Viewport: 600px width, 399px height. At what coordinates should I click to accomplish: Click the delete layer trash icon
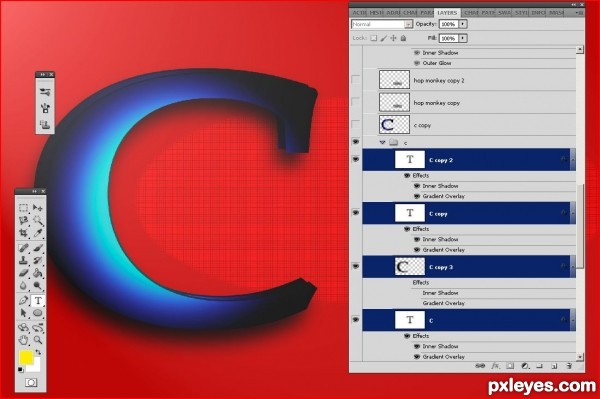pyautogui.click(x=569, y=366)
